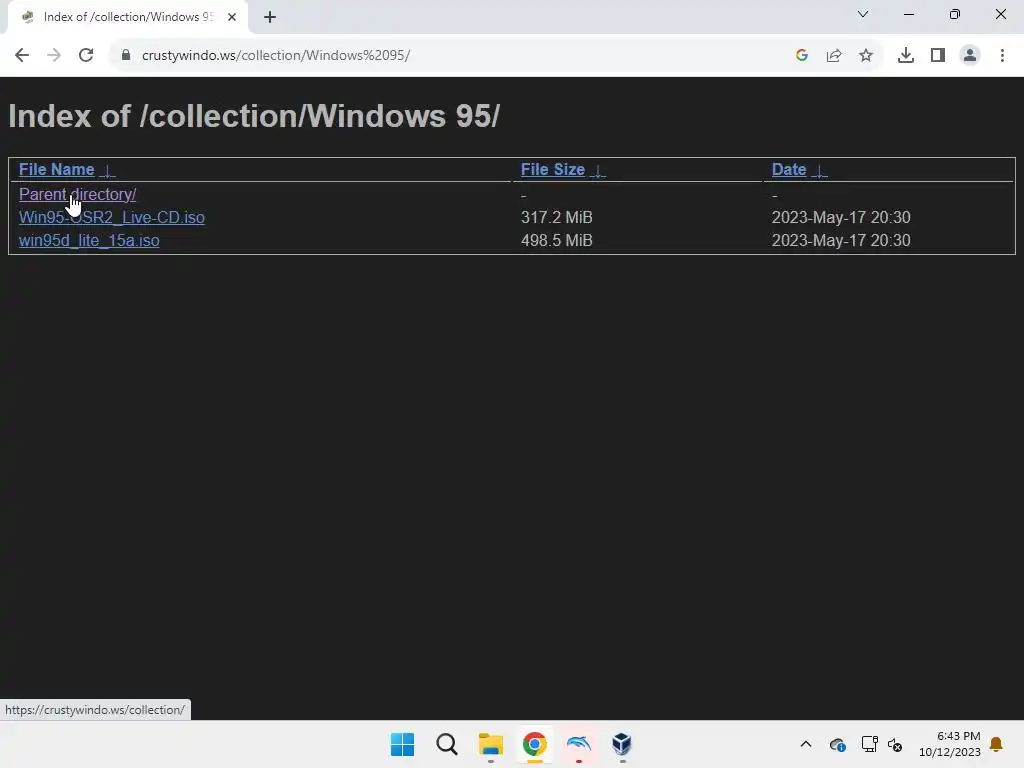Toggle the browser side panel

click(x=938, y=56)
